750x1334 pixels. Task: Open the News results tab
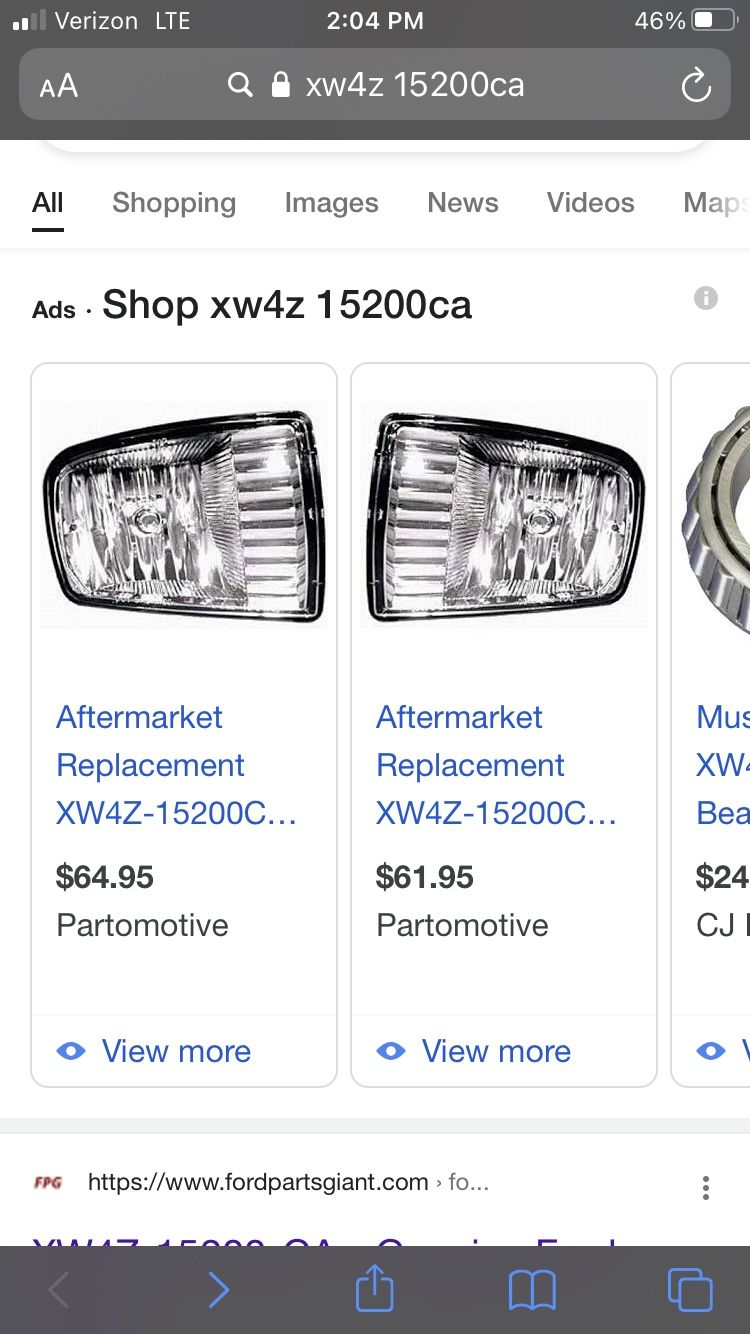pyautogui.click(x=463, y=203)
